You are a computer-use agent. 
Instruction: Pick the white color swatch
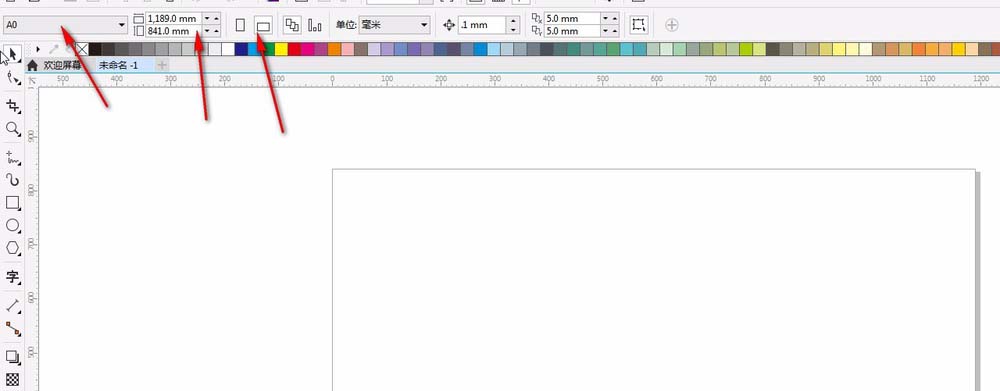228,49
